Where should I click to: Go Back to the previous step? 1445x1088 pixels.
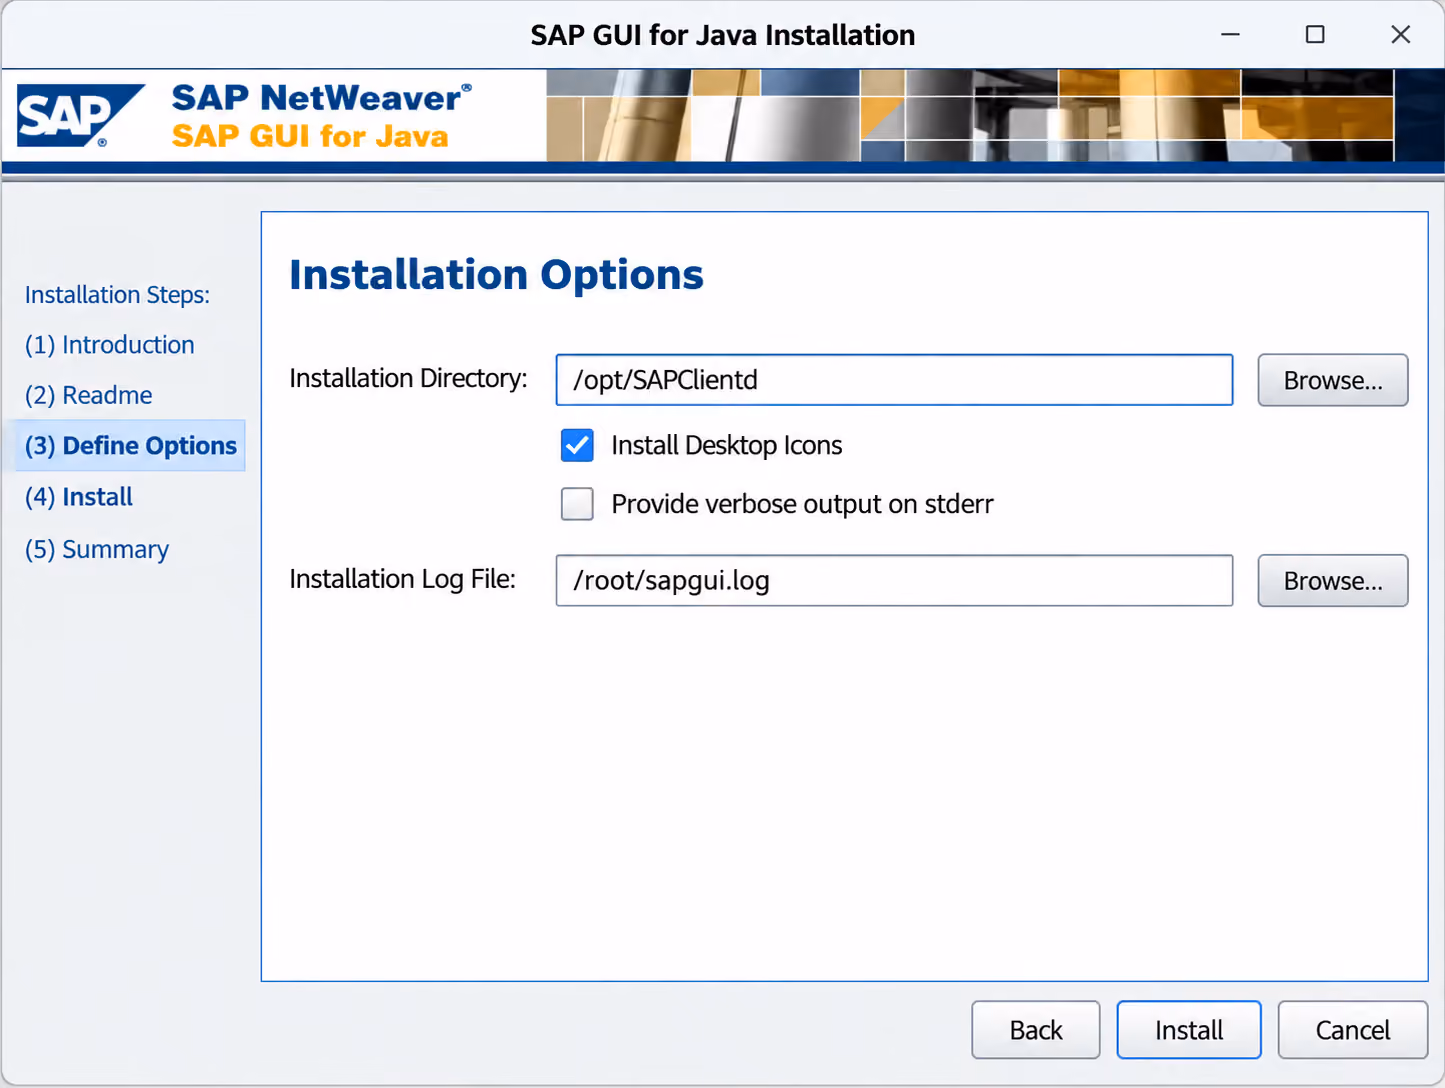coord(1035,1030)
